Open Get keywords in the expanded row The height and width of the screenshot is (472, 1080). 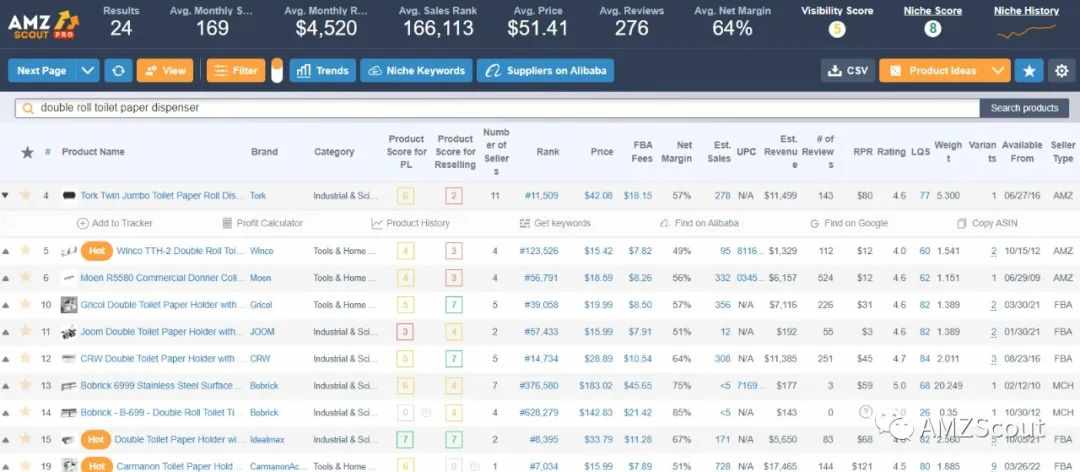coord(554,223)
